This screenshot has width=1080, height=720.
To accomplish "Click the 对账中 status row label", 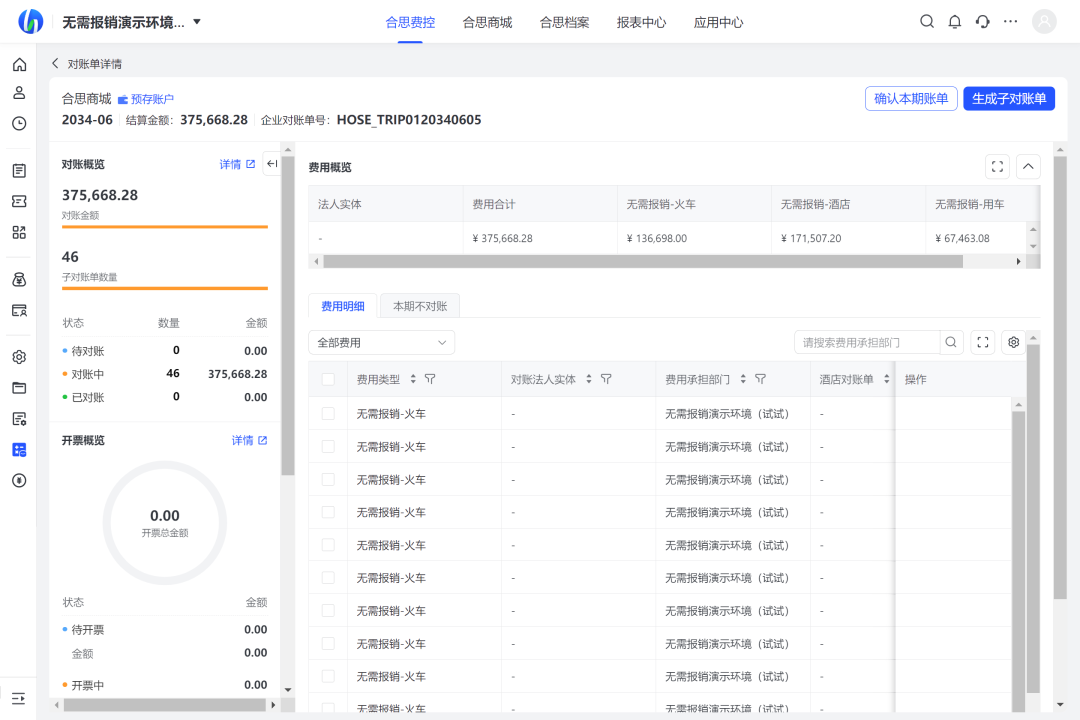I will (87, 374).
